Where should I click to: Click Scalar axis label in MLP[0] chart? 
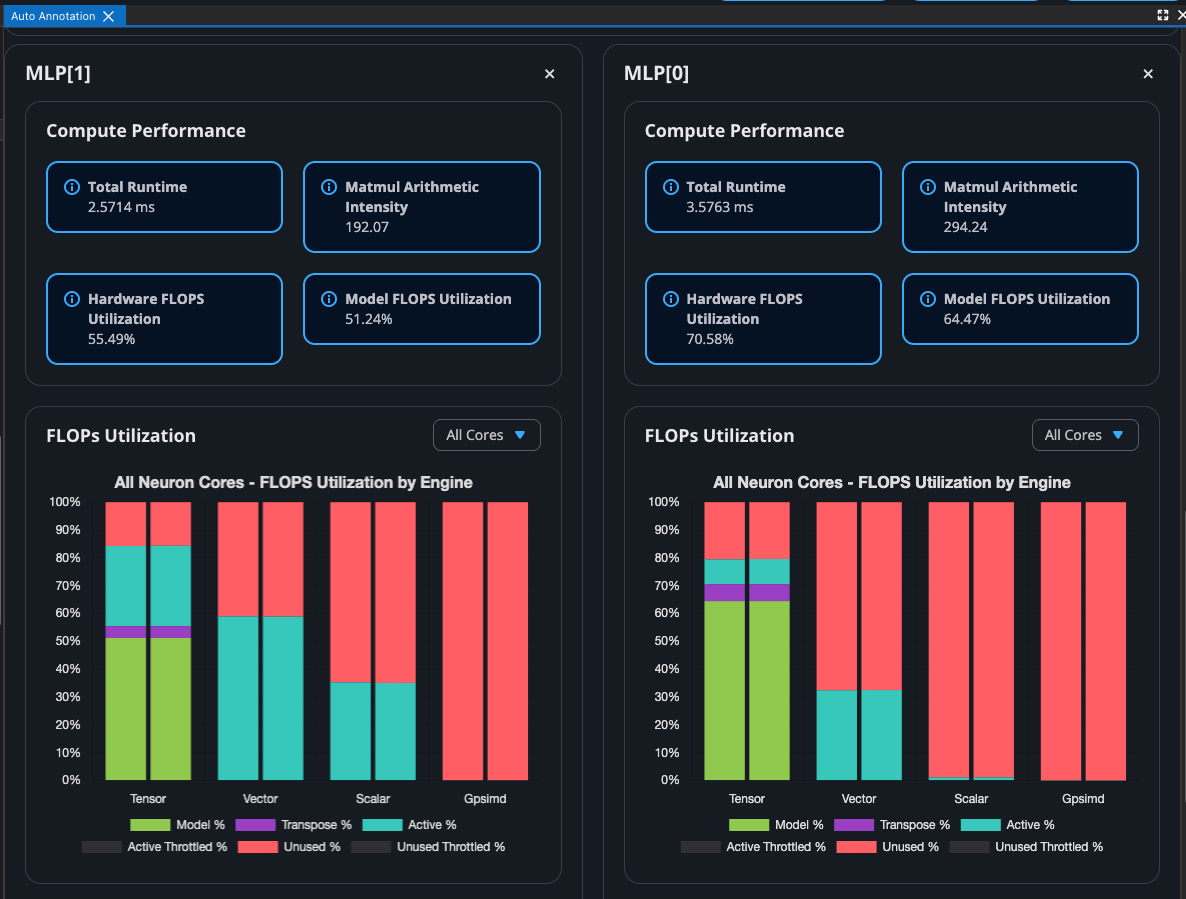[x=971, y=798]
